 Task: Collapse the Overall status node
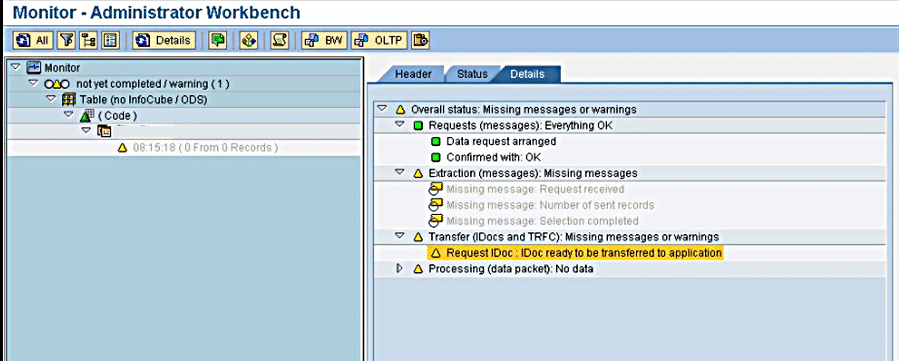[382, 109]
